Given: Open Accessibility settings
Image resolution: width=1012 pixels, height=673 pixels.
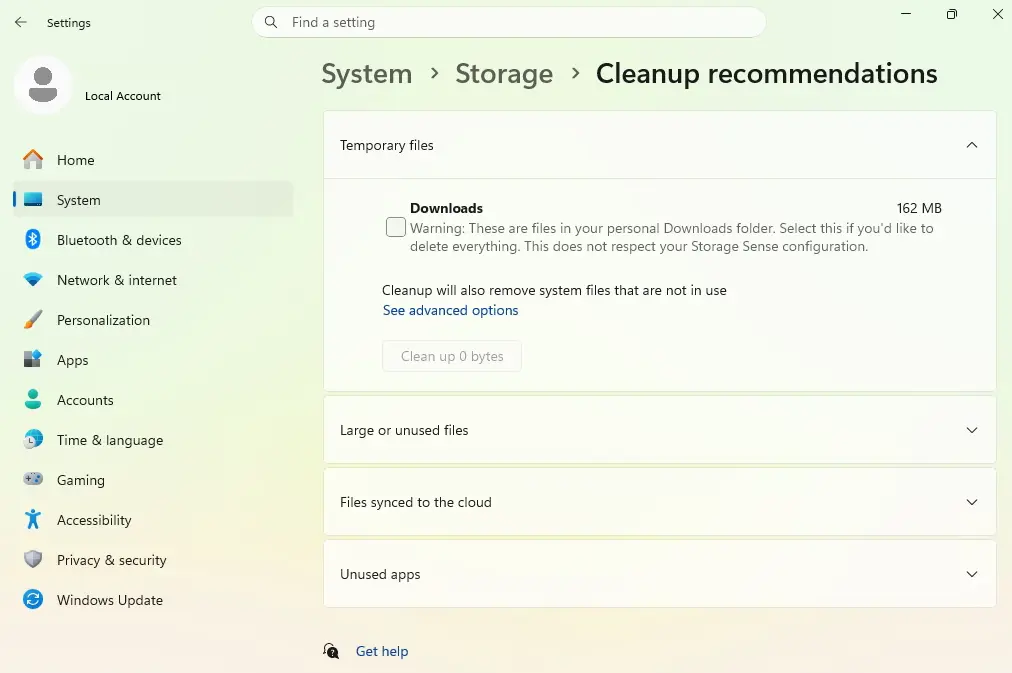Looking at the screenshot, I should (x=153, y=519).
